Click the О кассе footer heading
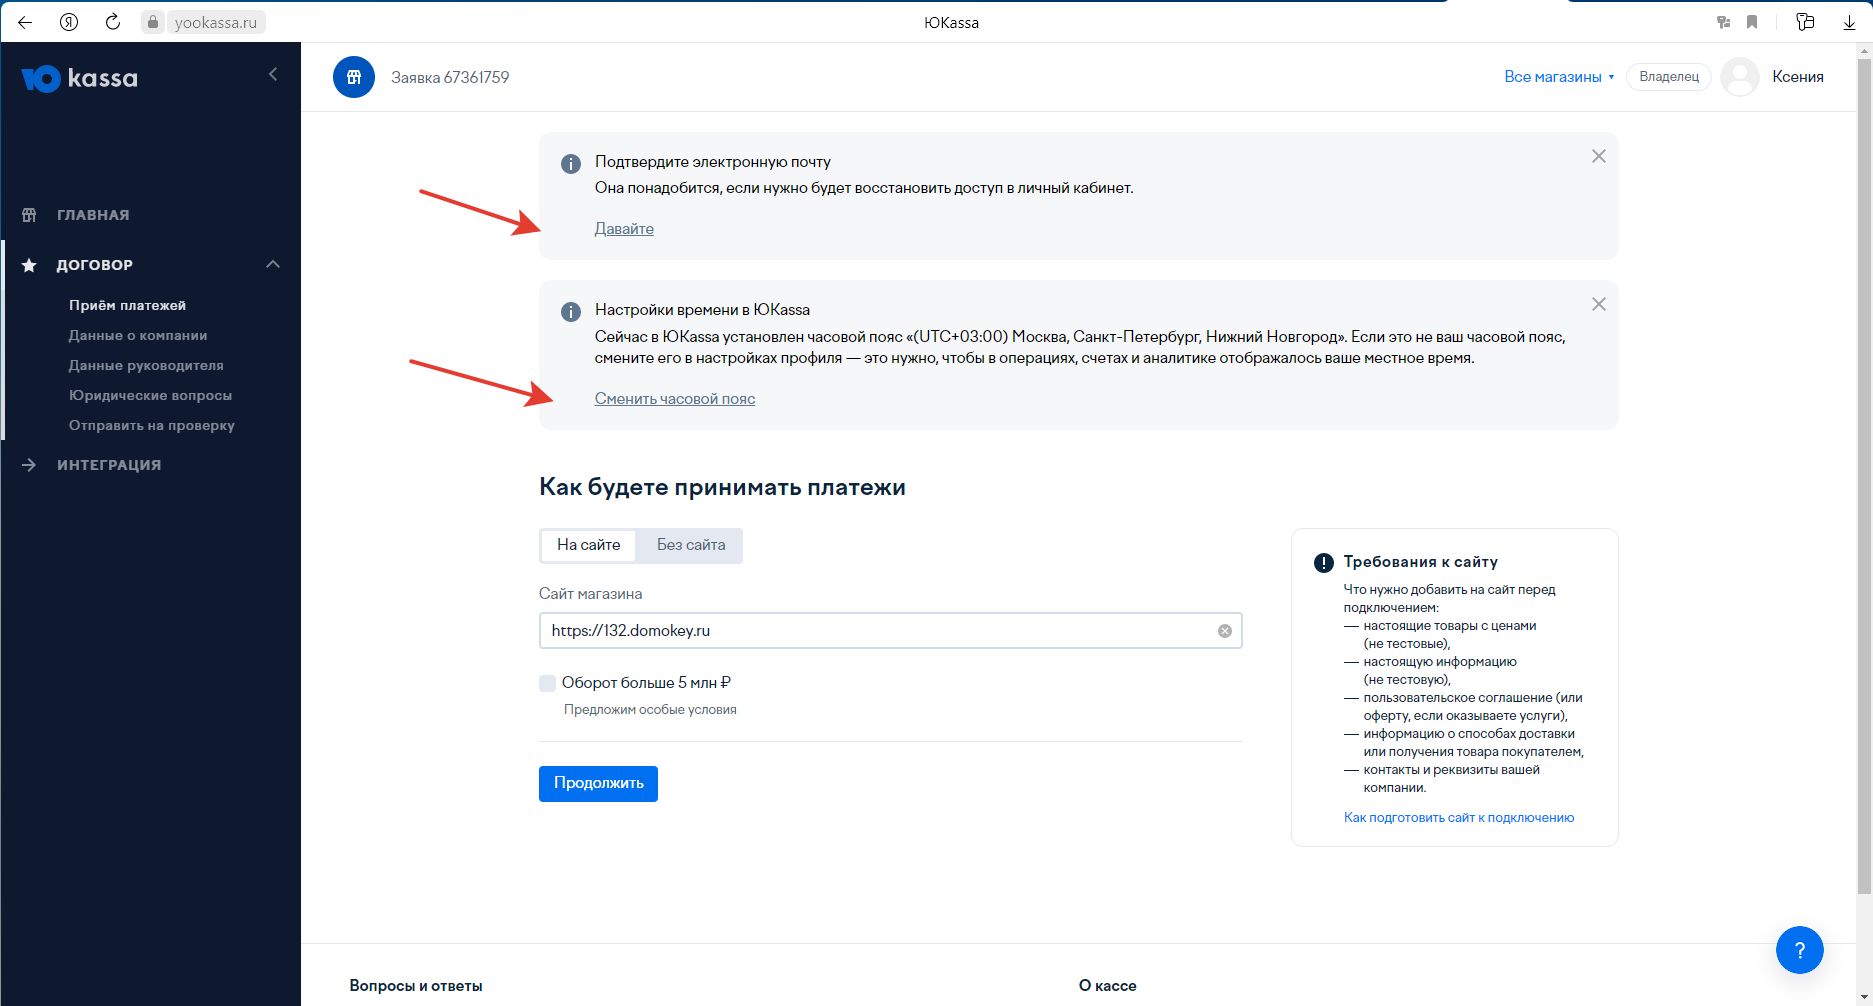This screenshot has height=1006, width=1873. 1108,986
